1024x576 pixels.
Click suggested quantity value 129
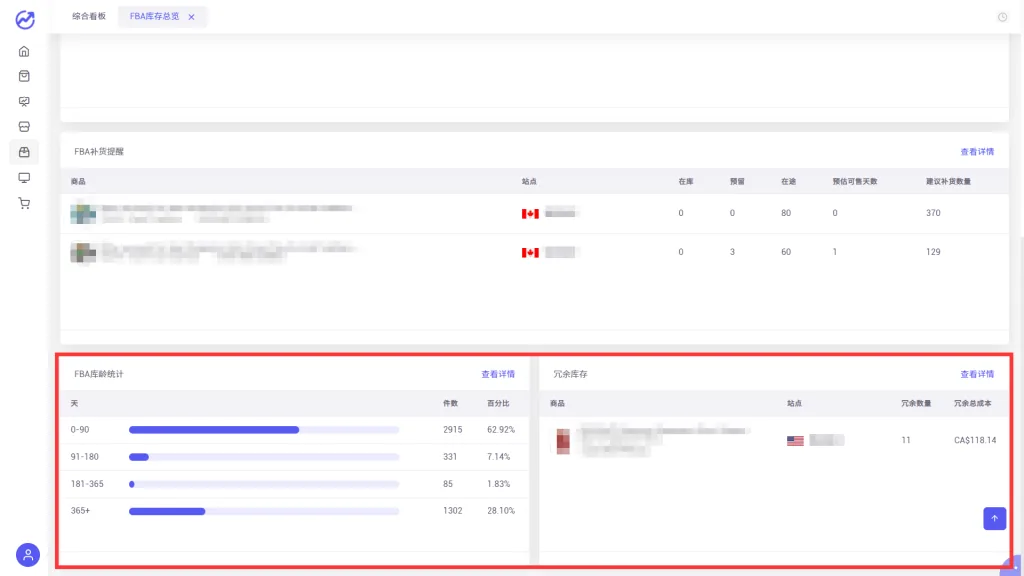[933, 252]
